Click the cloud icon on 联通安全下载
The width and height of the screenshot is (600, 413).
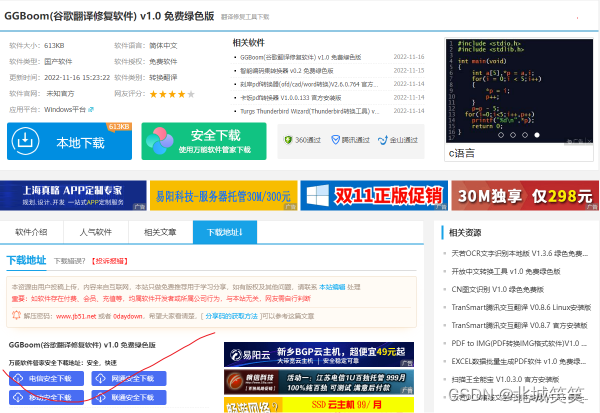tap(101, 397)
